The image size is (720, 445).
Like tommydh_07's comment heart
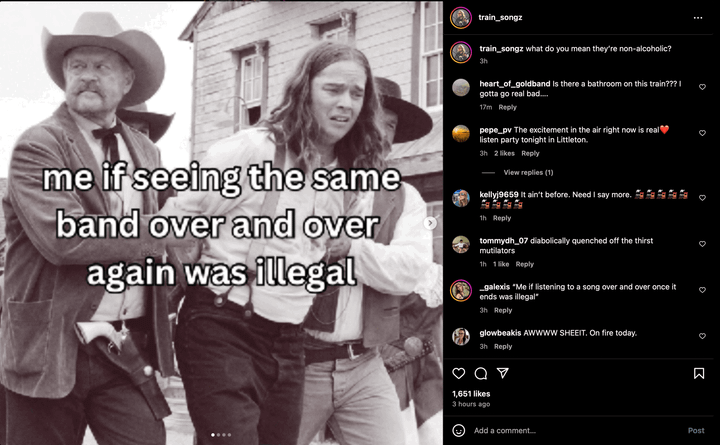(x=702, y=244)
